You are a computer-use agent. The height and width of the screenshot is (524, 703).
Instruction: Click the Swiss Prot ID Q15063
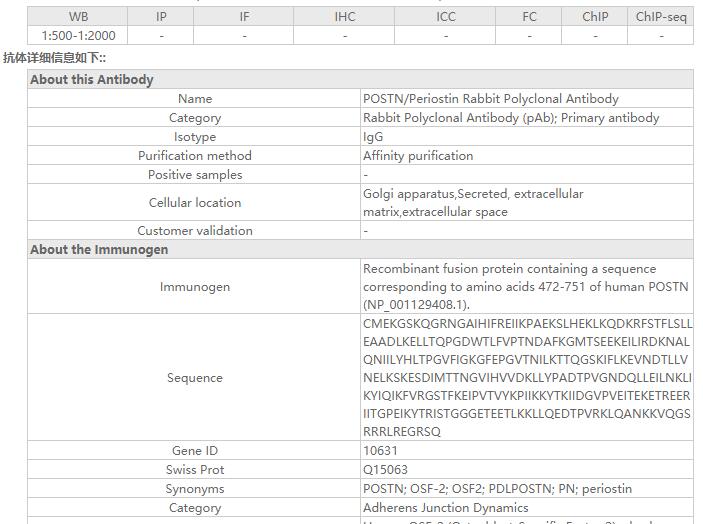point(385,470)
